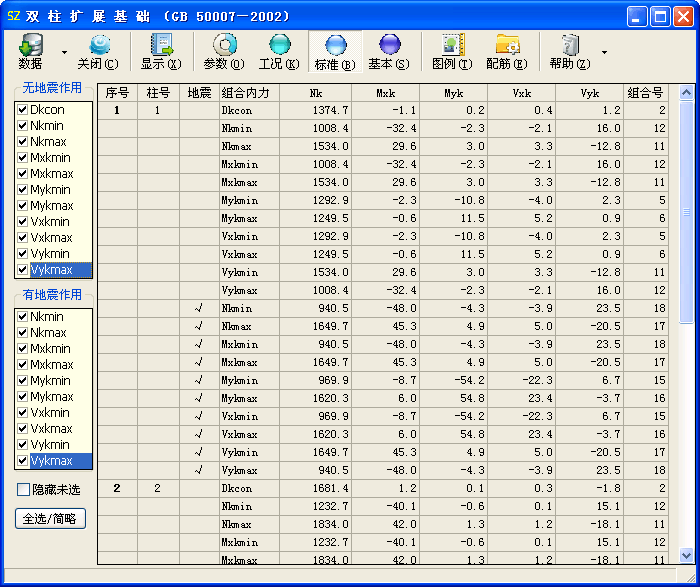Open the 配筋 reinforcement tool

[x=507, y=45]
